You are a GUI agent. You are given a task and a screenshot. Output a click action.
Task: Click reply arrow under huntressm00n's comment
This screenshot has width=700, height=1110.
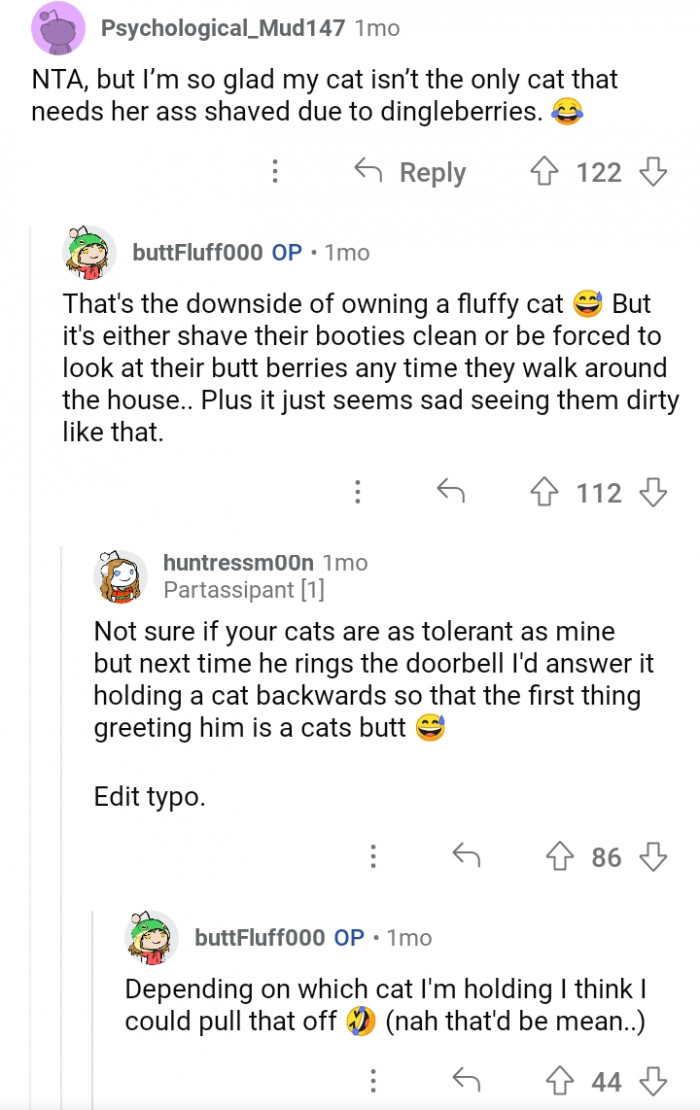coord(466,856)
